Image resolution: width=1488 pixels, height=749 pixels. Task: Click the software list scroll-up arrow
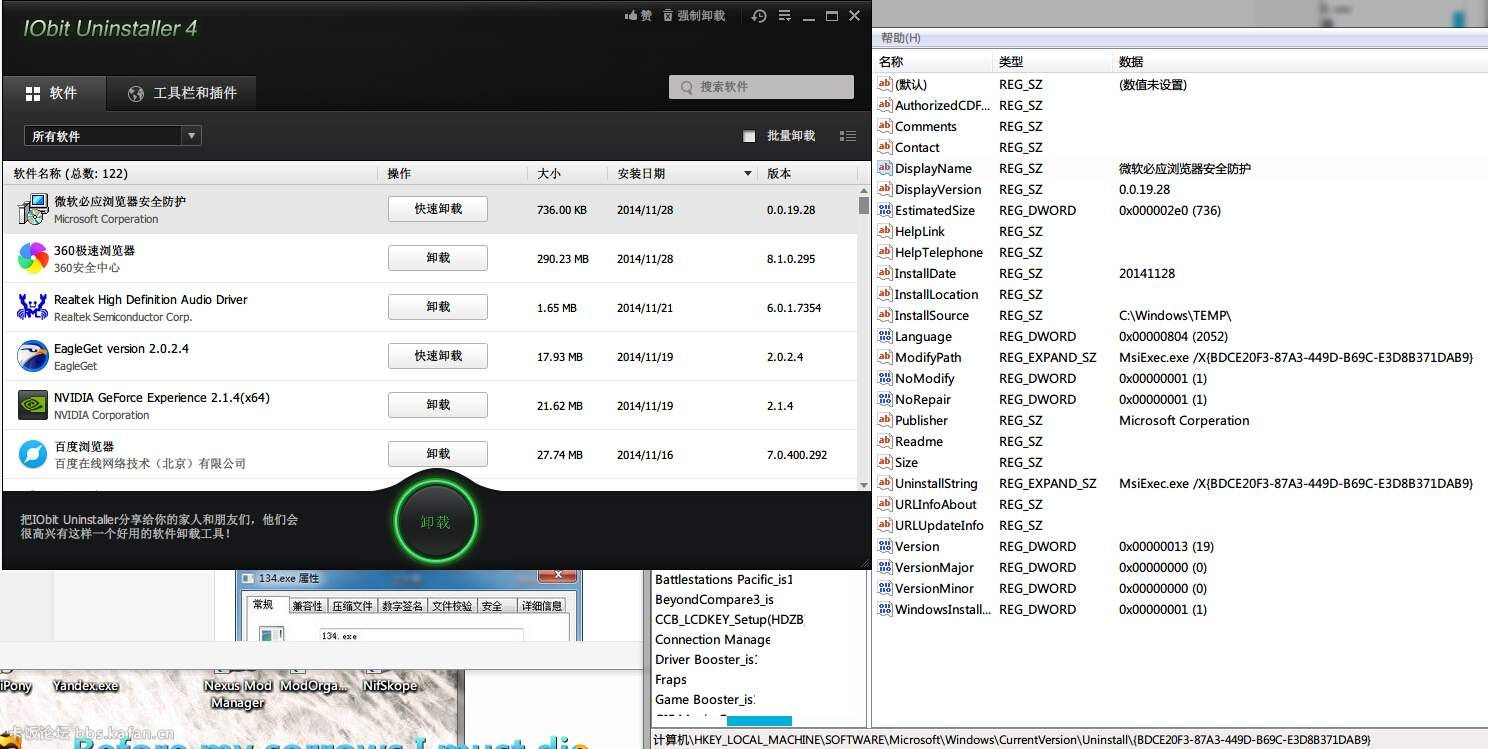click(x=864, y=190)
